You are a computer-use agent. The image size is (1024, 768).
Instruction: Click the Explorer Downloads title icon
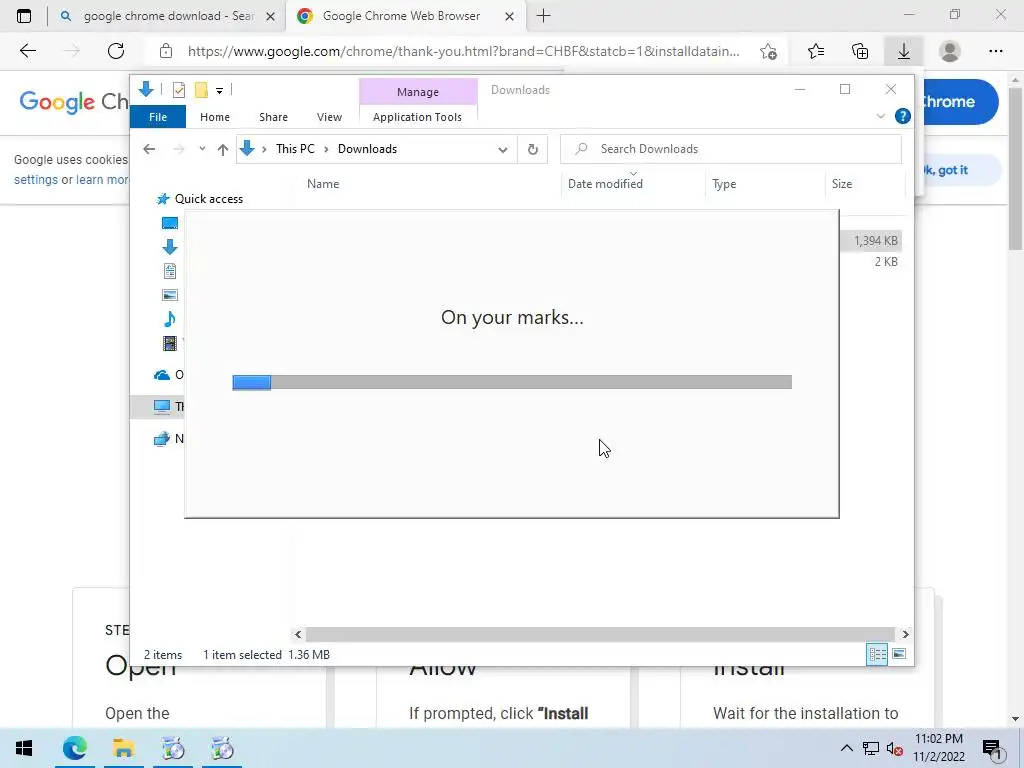pyautogui.click(x=146, y=89)
